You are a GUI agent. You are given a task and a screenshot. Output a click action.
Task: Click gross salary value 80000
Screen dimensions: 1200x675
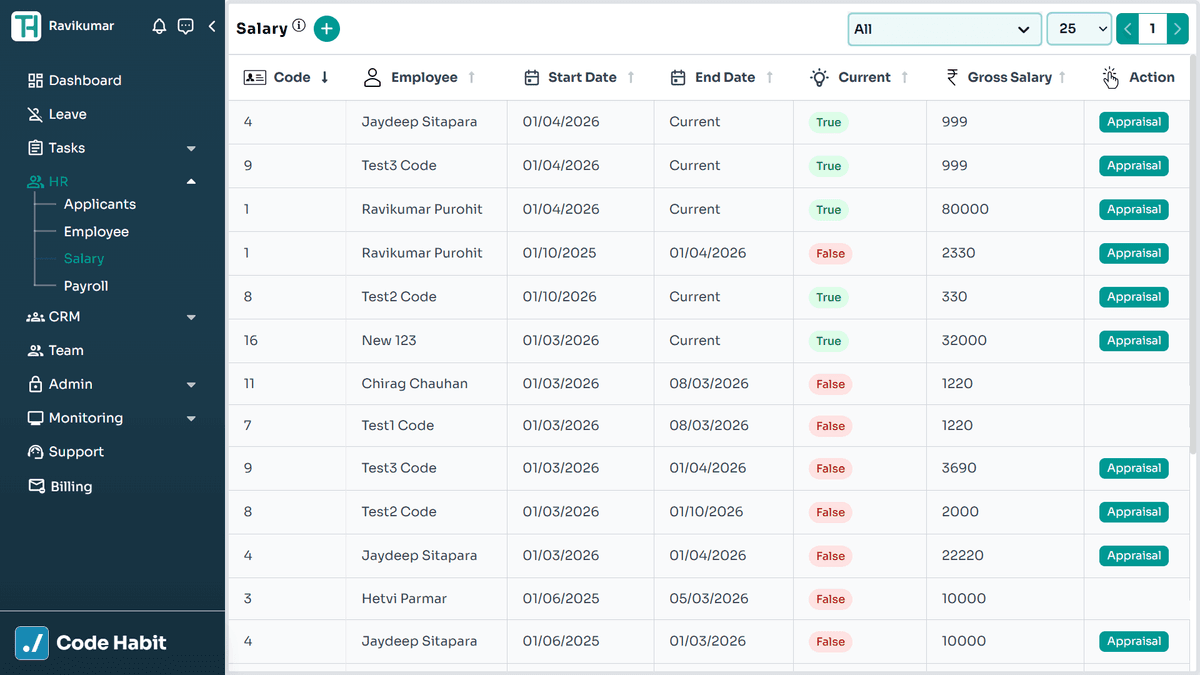point(965,210)
